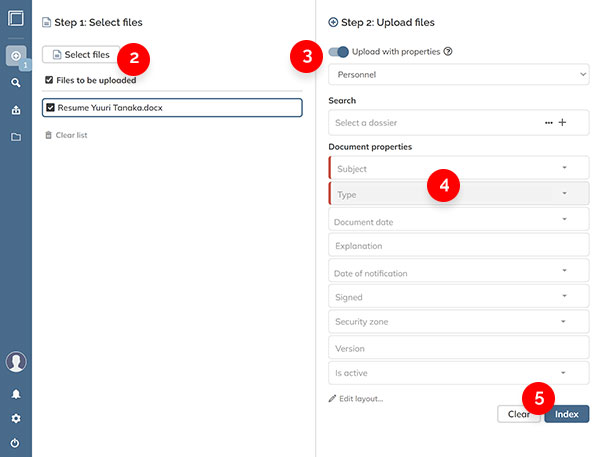Toggle the Upload with properties switch
Screen dimensions: 600x457
tap(339, 51)
